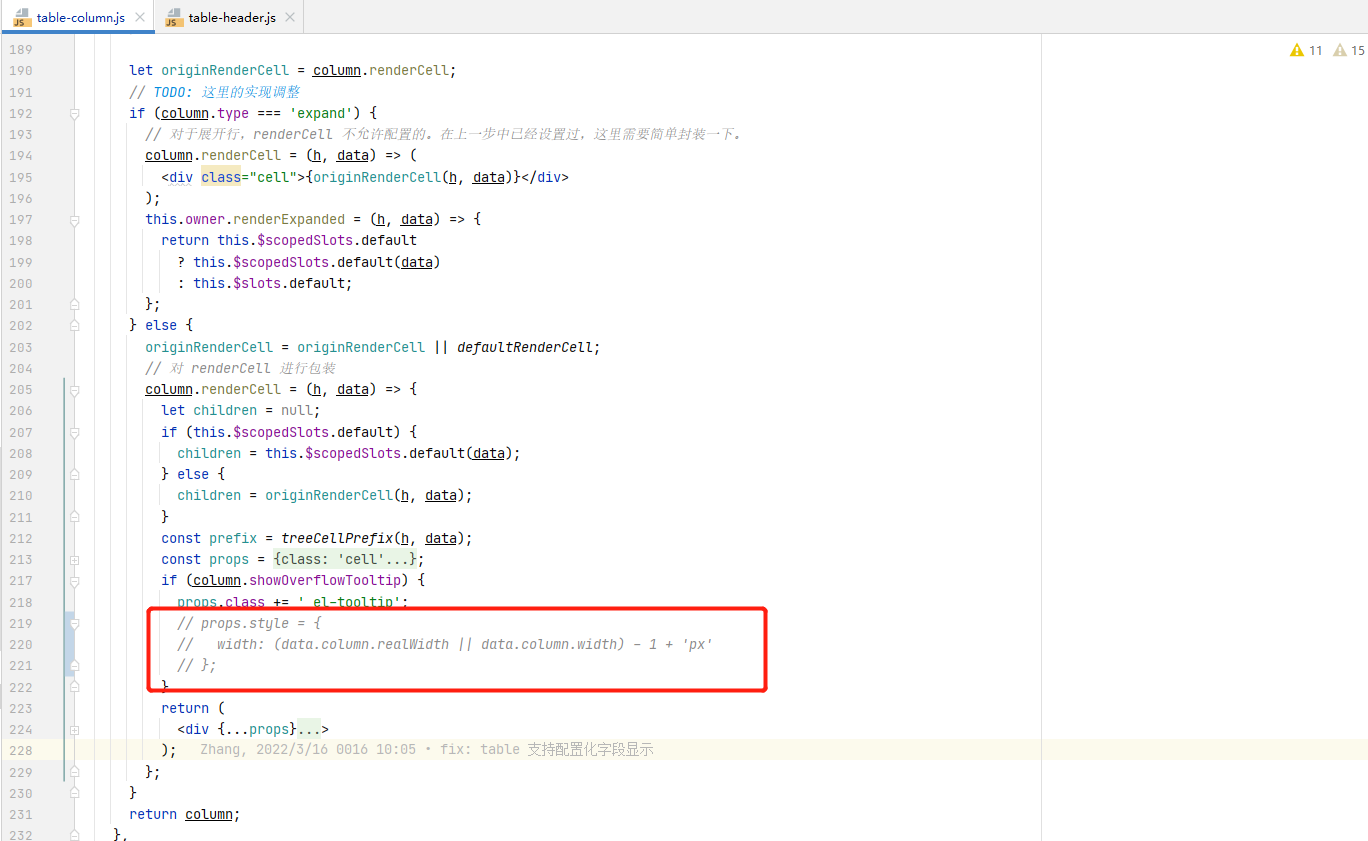The height and width of the screenshot is (841, 1368).
Task: Collapse the fold marker on line 205
Action: pos(74,389)
